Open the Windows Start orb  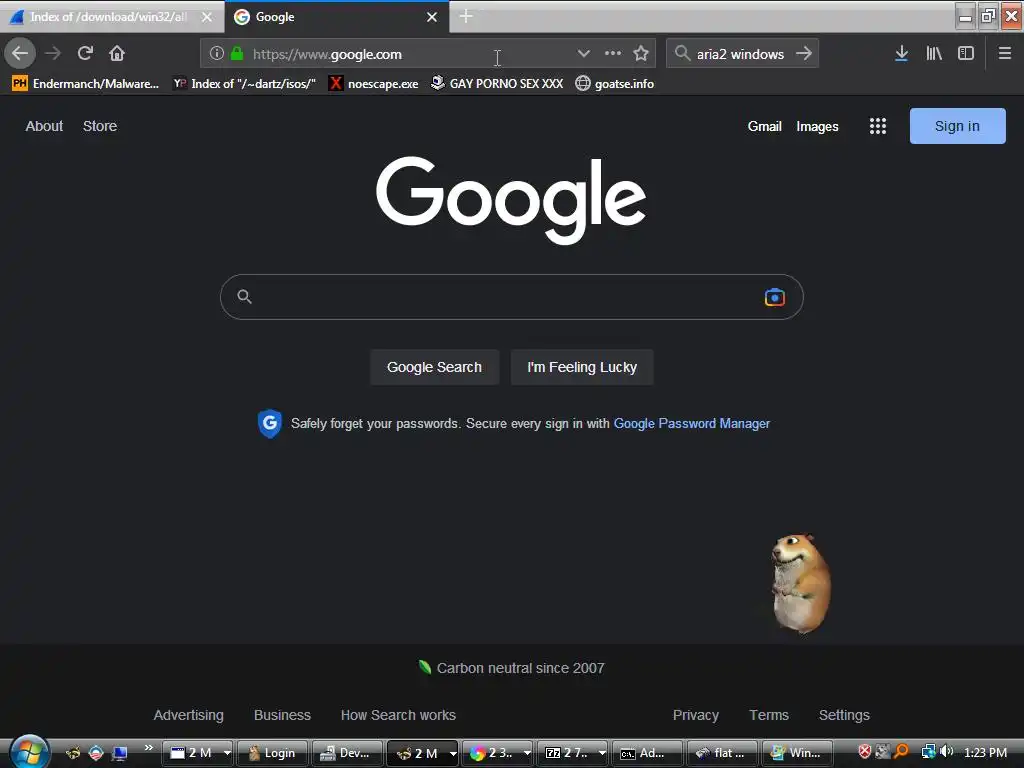29,752
